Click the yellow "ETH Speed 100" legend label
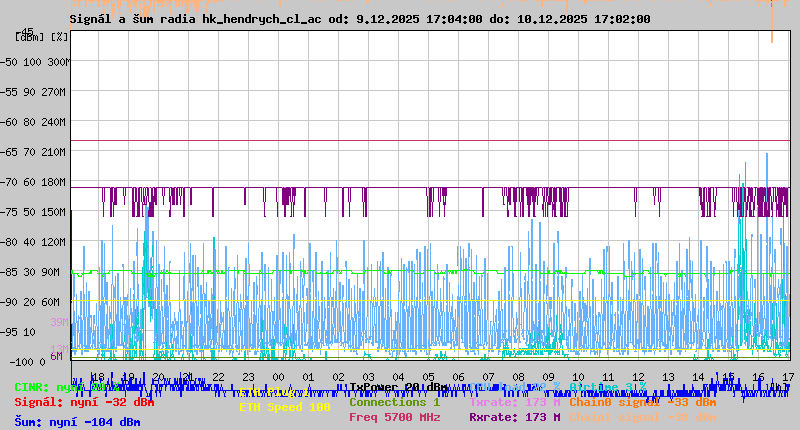This screenshot has height=430, width=800. tap(284, 407)
